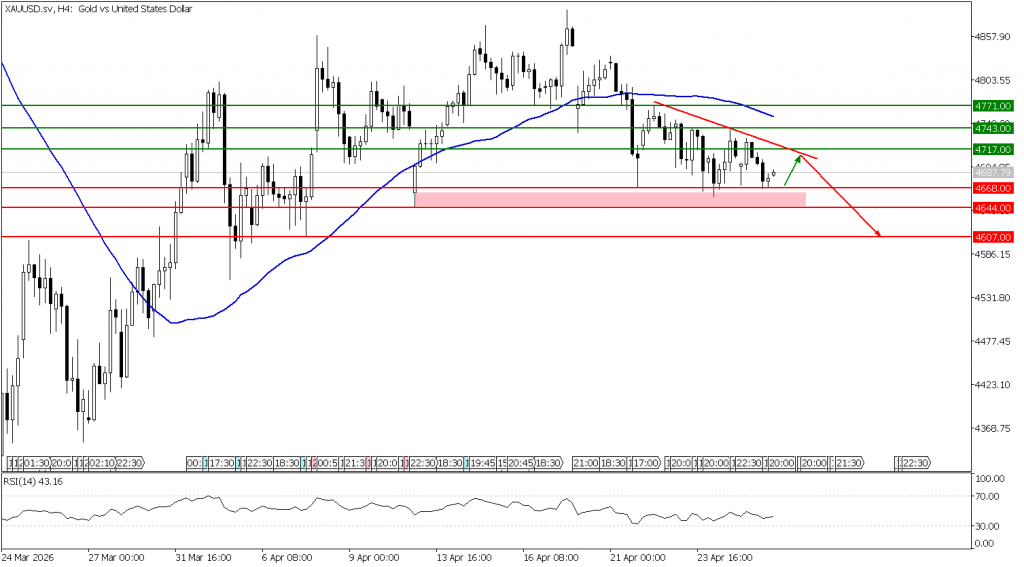Click the 4771.00 green price label
This screenshot has height=567, width=1024.
point(993,105)
